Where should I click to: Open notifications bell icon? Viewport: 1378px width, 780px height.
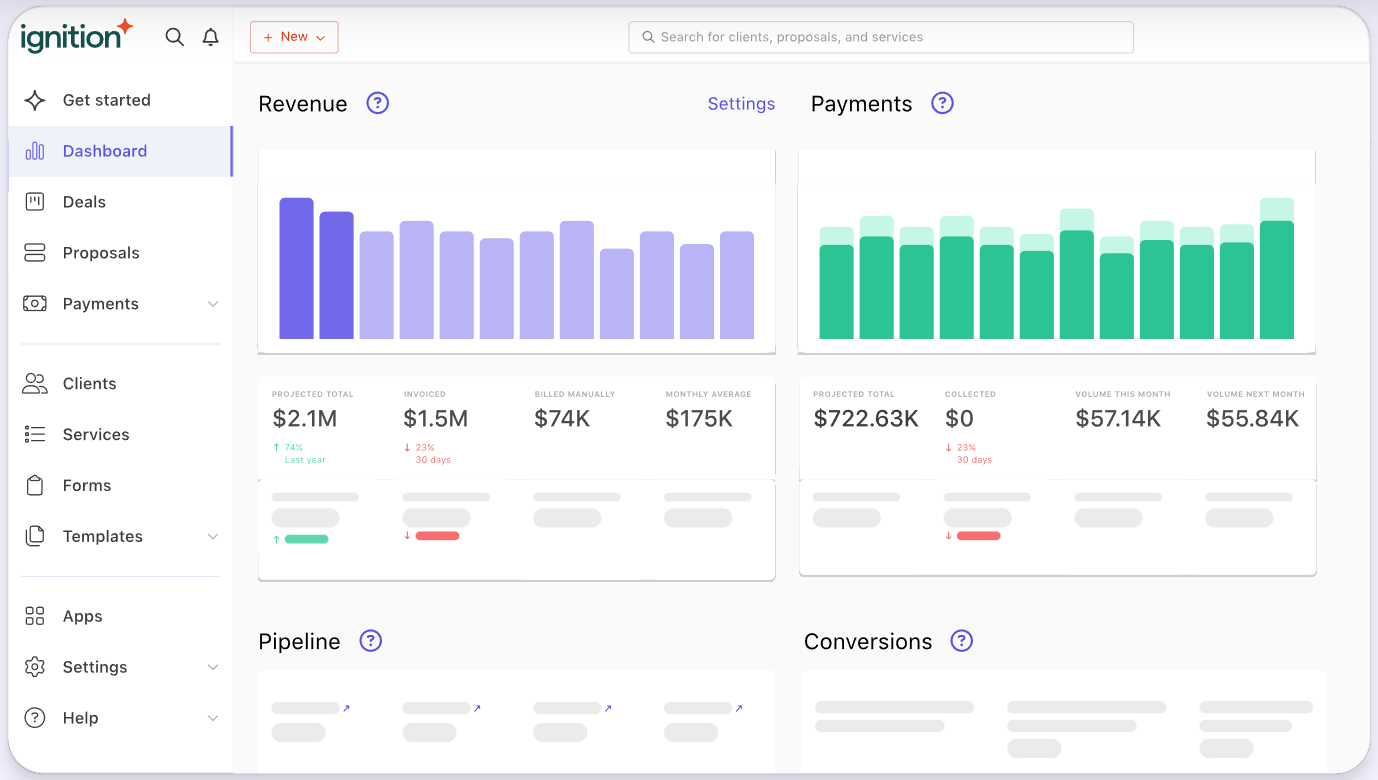click(x=210, y=37)
